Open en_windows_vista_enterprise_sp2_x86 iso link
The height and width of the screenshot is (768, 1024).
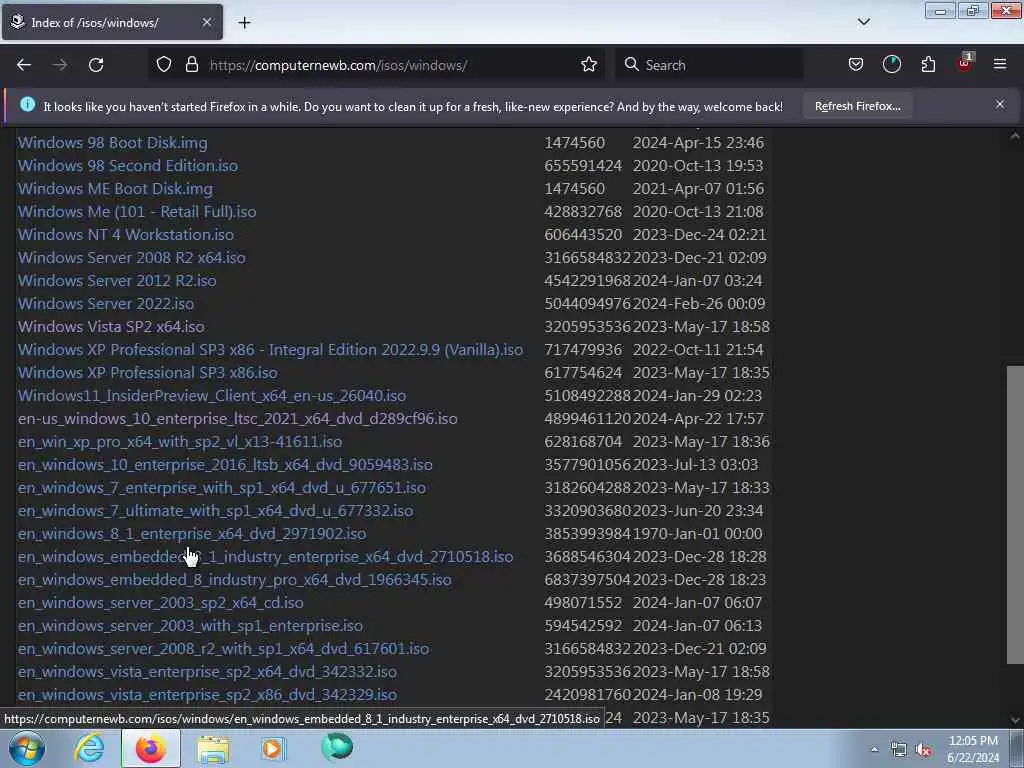207,694
